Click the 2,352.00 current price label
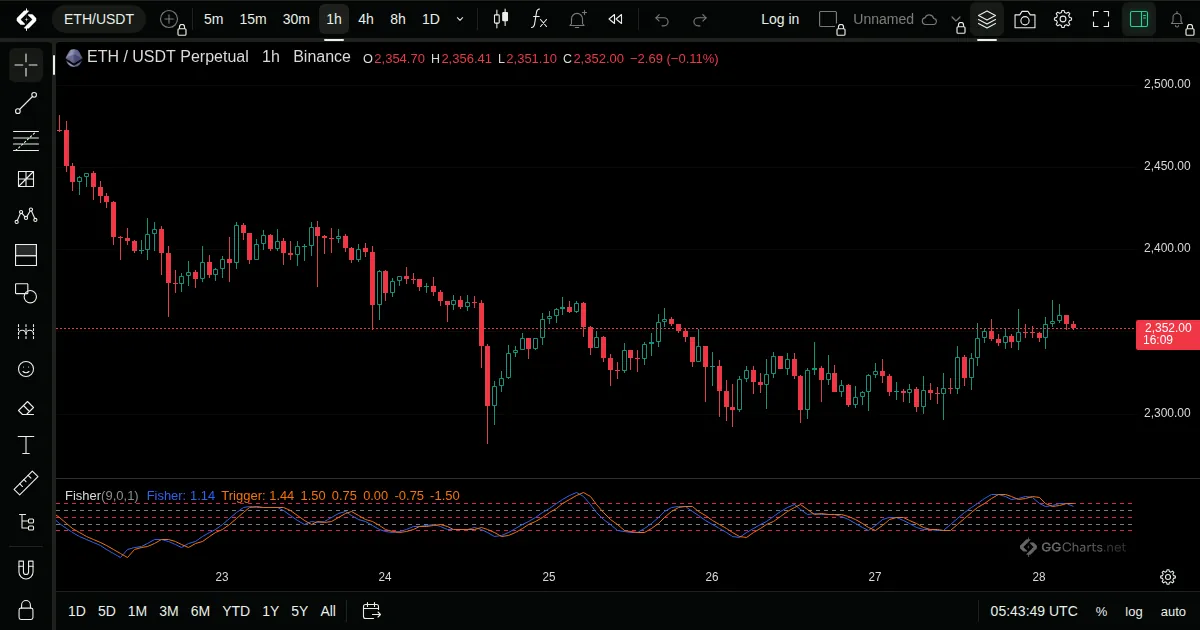 click(1167, 334)
